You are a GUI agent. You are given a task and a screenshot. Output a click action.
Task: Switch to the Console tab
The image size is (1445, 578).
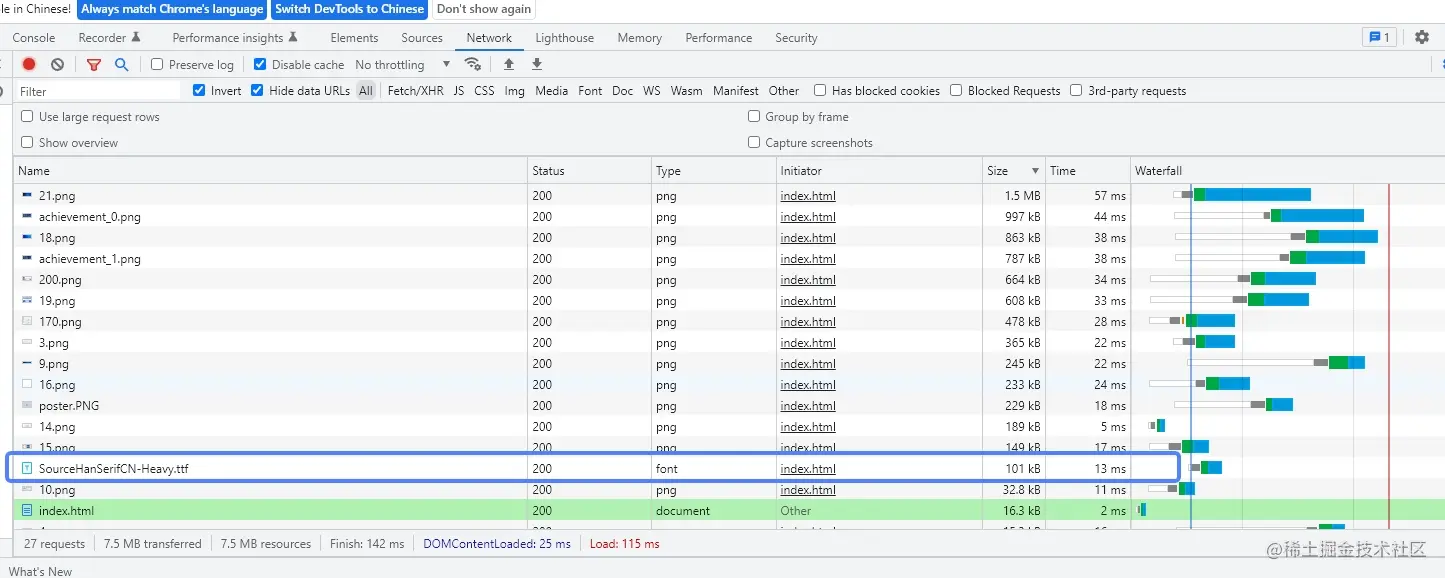34,37
